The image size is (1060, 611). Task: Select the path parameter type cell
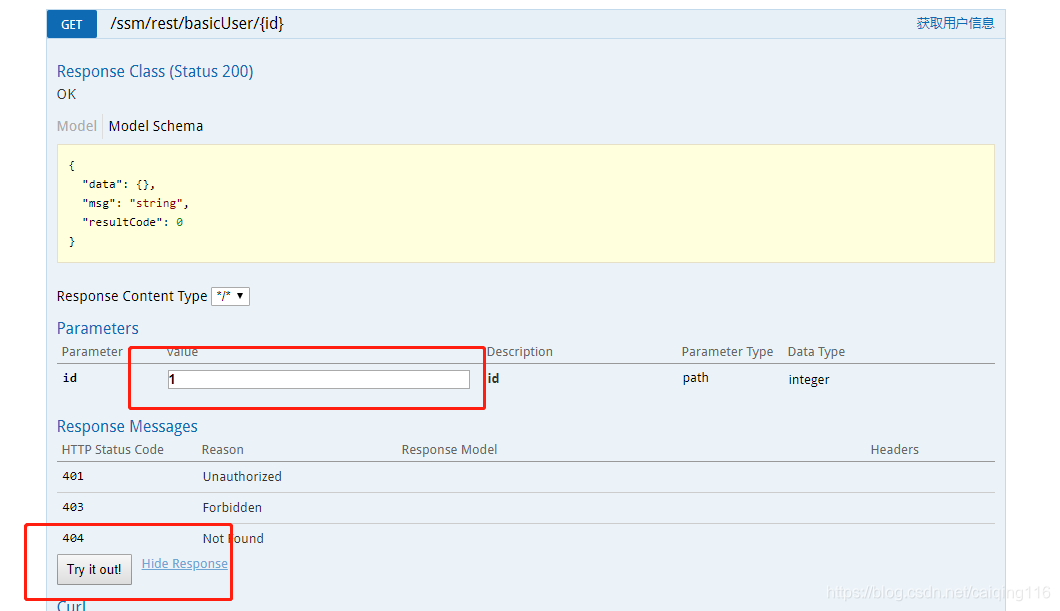coord(696,378)
